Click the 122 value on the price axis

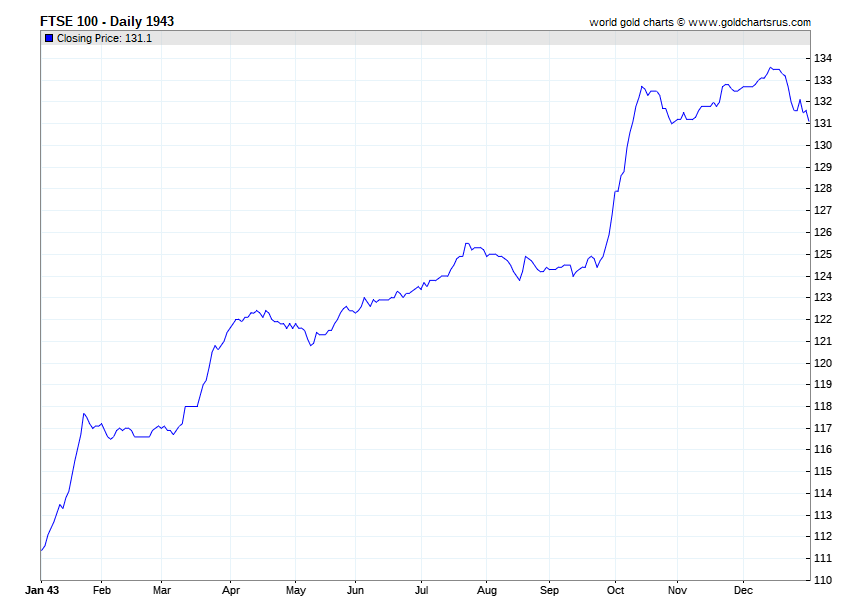tap(823, 319)
